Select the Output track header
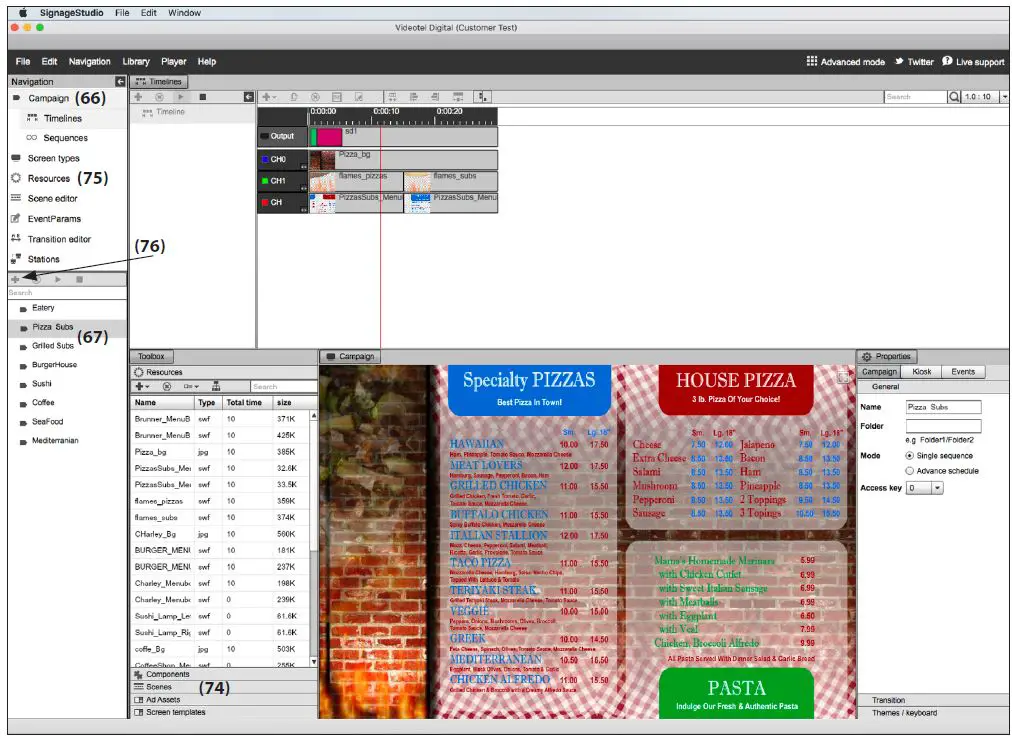This screenshot has height=740, width=1012. (282, 137)
